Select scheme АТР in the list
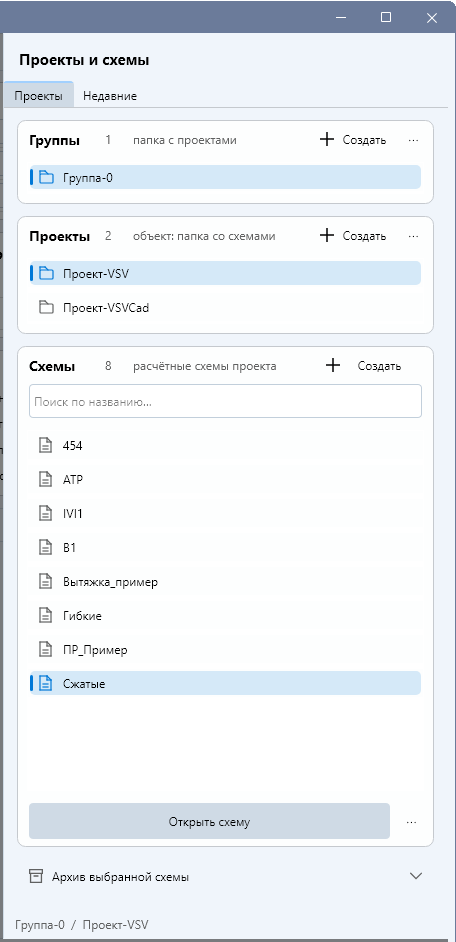This screenshot has height=942, width=456. (x=225, y=479)
